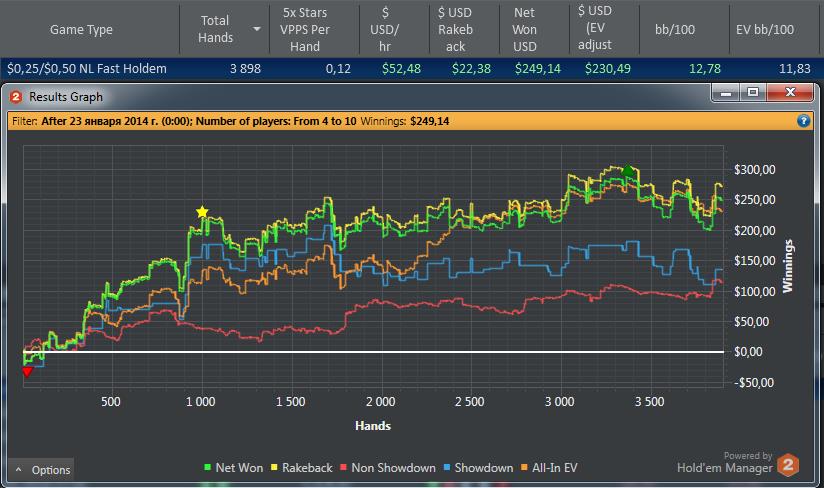Click the 0,12 VPPS per hand value

pyautogui.click(x=338, y=69)
